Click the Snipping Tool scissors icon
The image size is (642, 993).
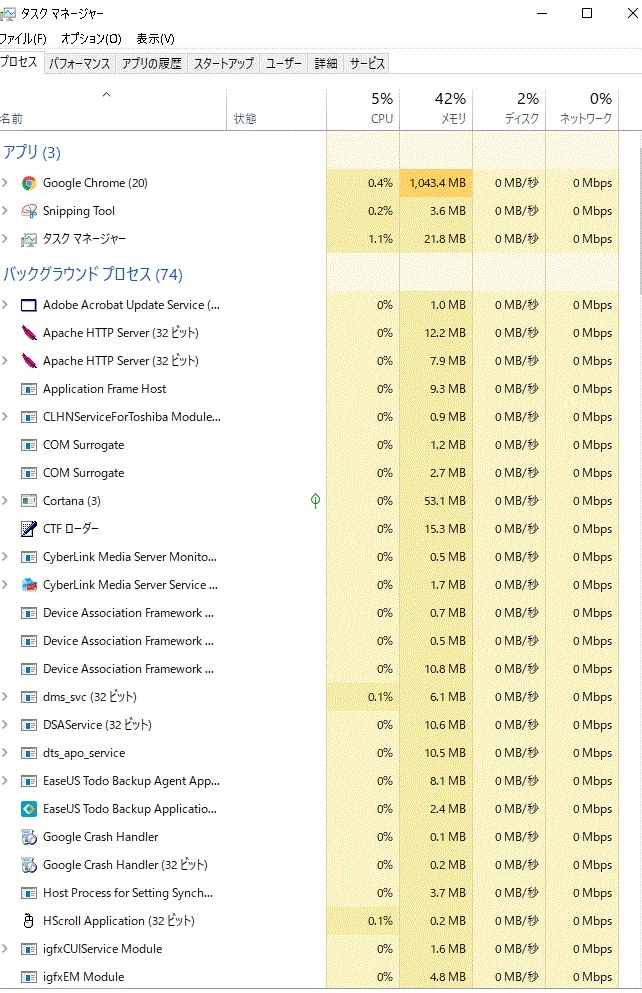click(x=29, y=211)
